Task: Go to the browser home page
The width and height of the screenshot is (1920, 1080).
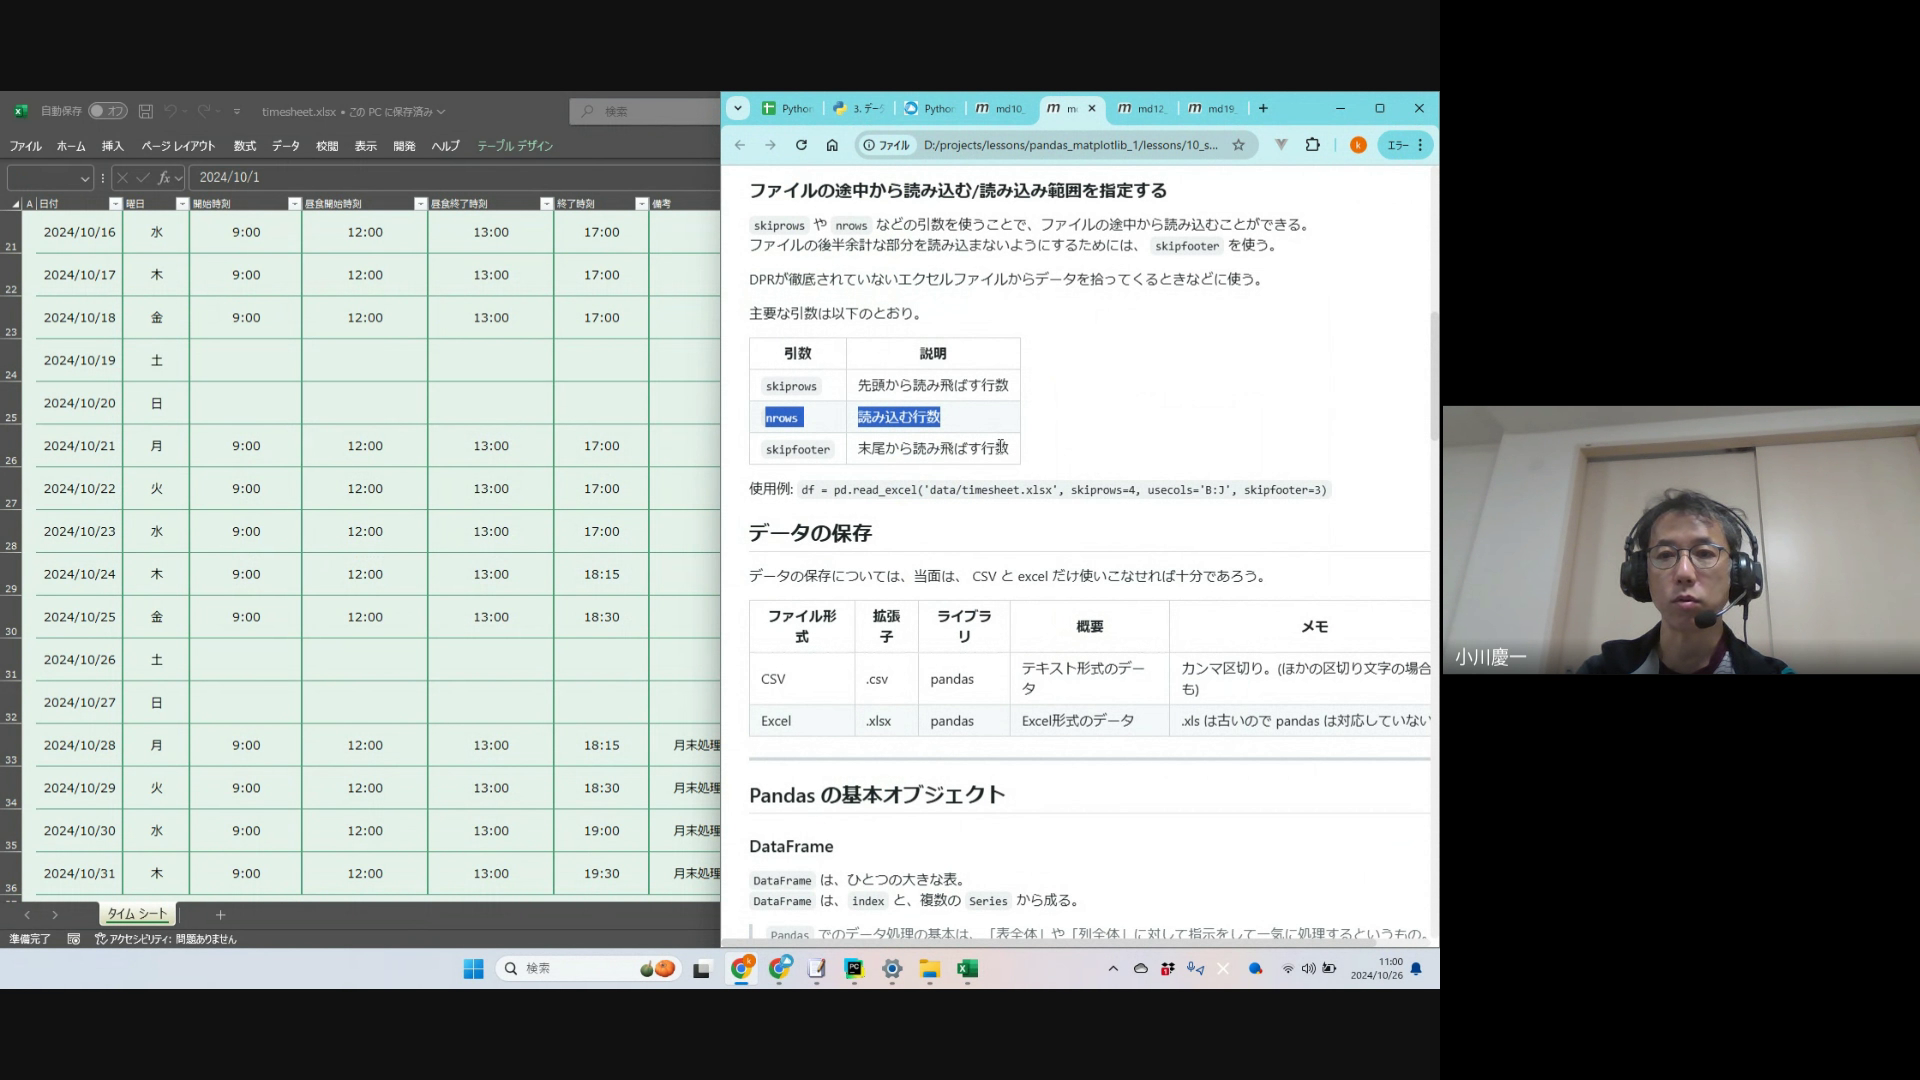Action: (832, 145)
